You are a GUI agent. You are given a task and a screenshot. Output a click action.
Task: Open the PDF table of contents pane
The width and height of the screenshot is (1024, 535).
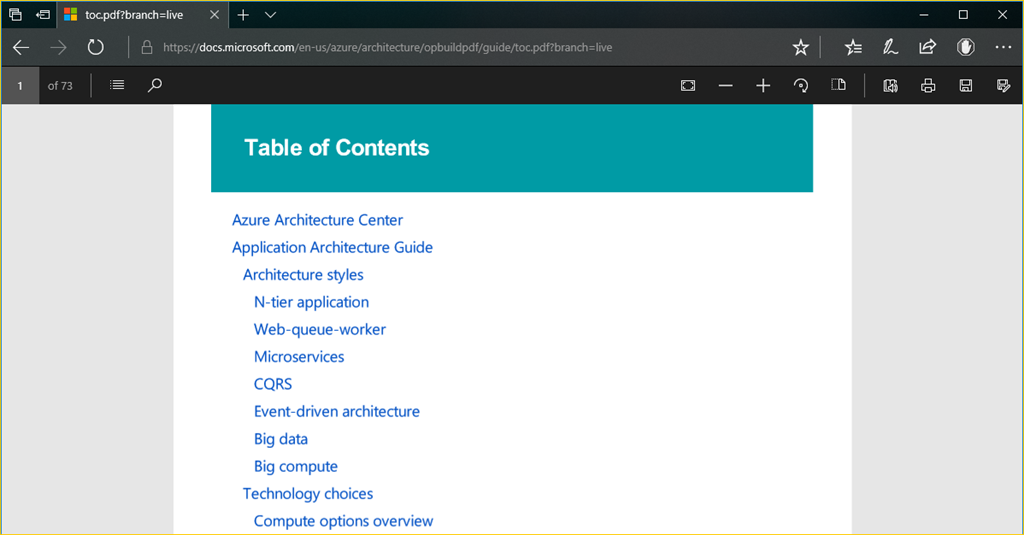pyautogui.click(x=117, y=86)
